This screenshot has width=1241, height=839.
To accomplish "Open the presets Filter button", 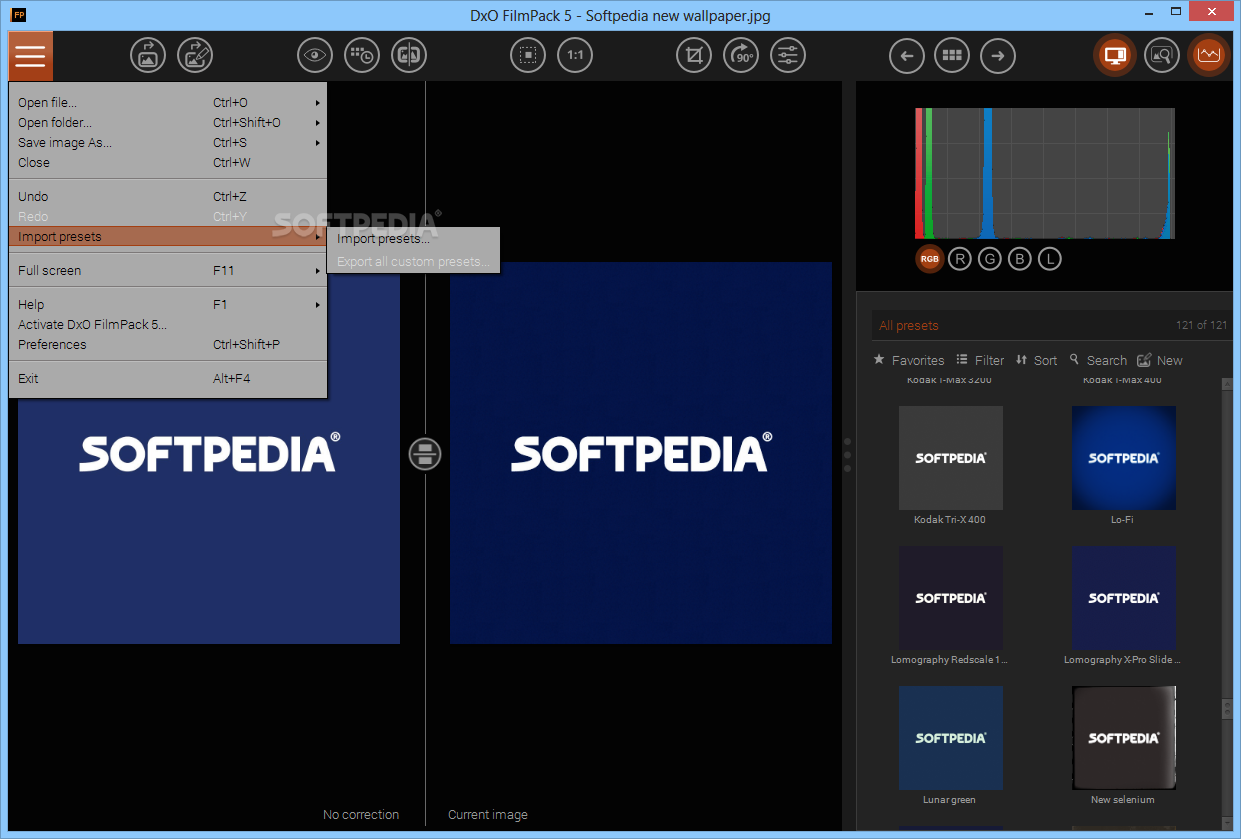I will click(980, 360).
